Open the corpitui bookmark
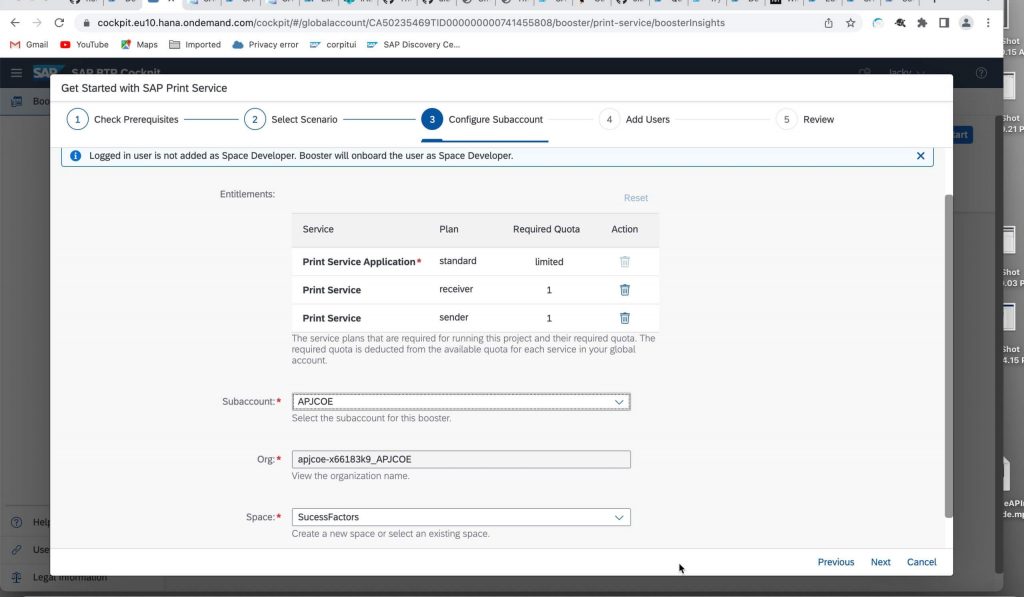1024x597 pixels. point(333,44)
